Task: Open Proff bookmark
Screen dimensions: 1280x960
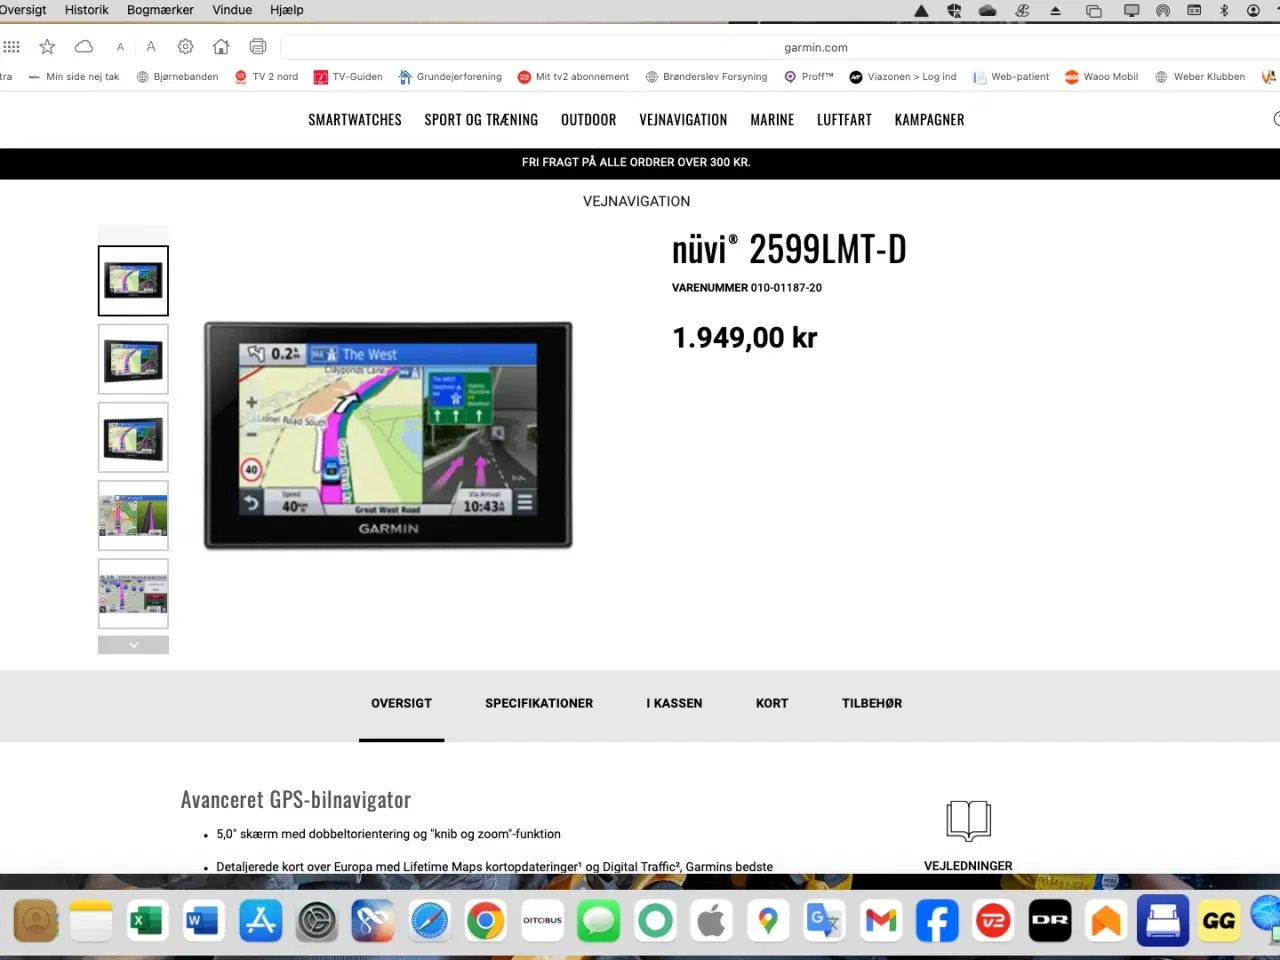Action: pyautogui.click(x=809, y=77)
